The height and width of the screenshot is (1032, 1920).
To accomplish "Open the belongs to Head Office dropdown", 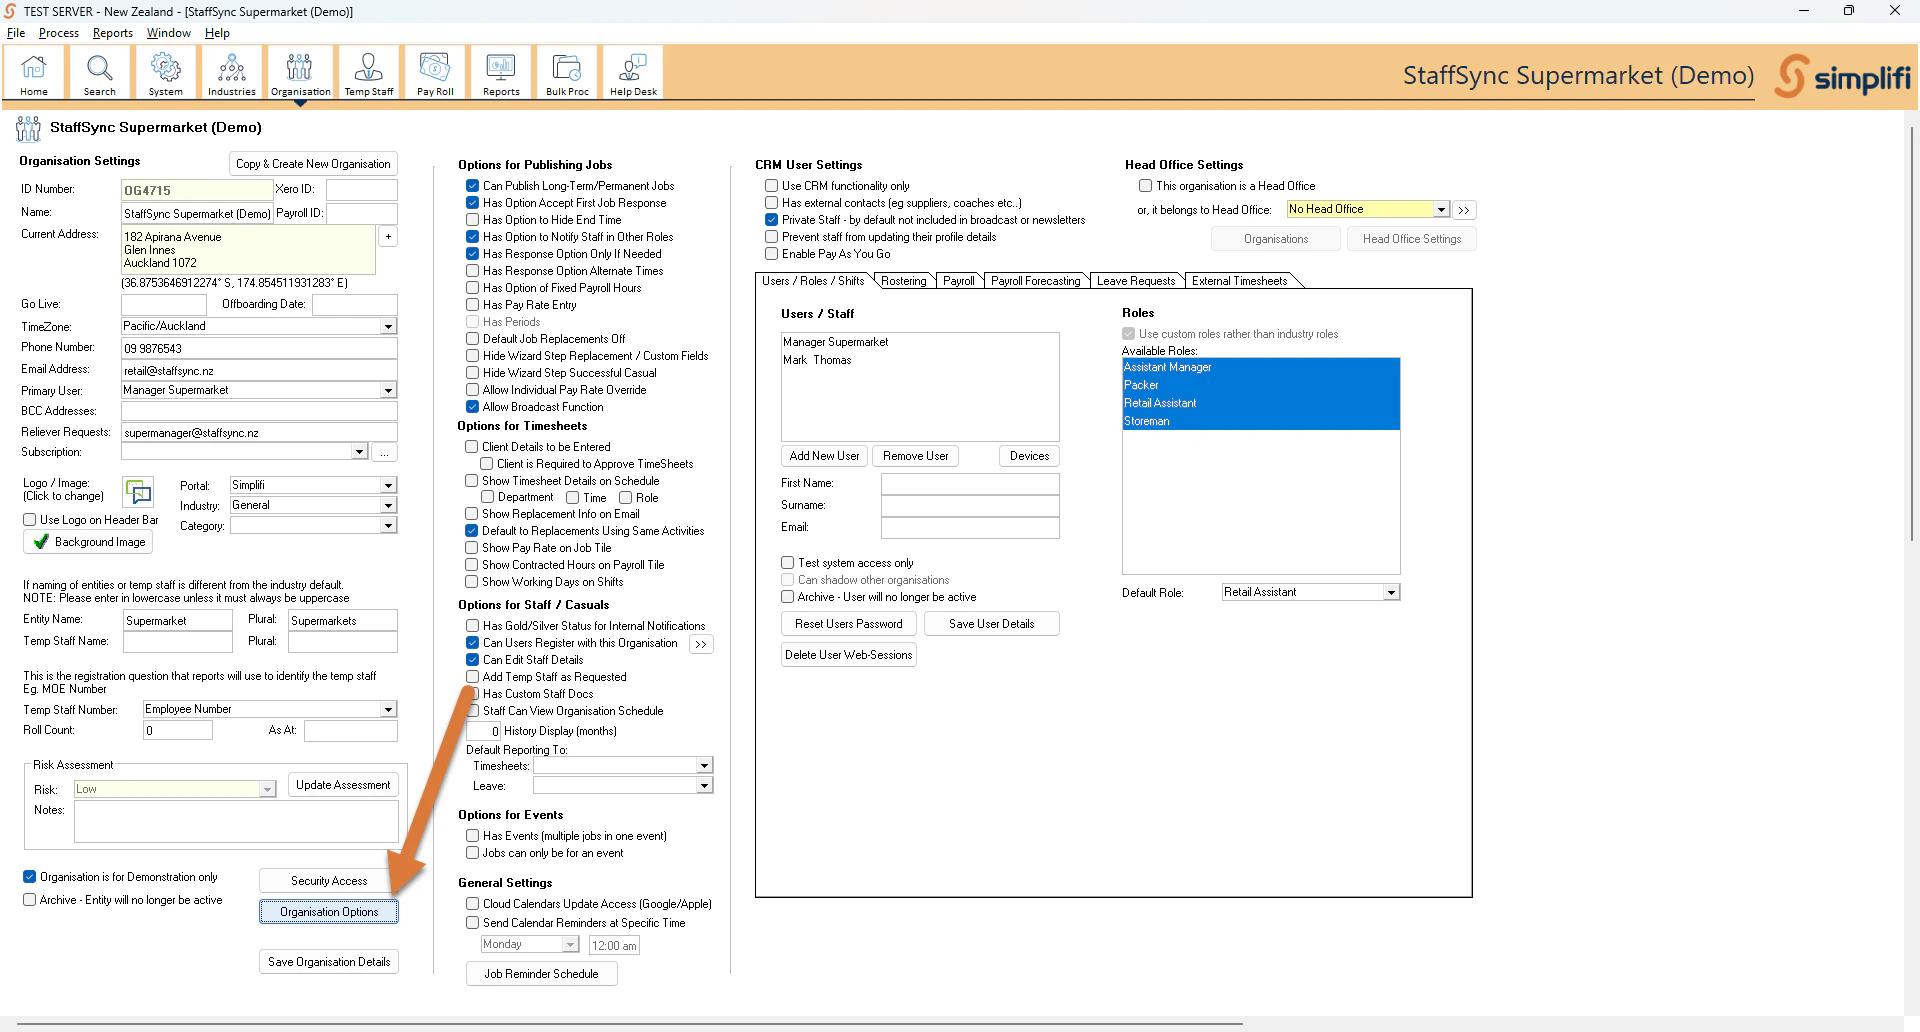I will point(1441,210).
